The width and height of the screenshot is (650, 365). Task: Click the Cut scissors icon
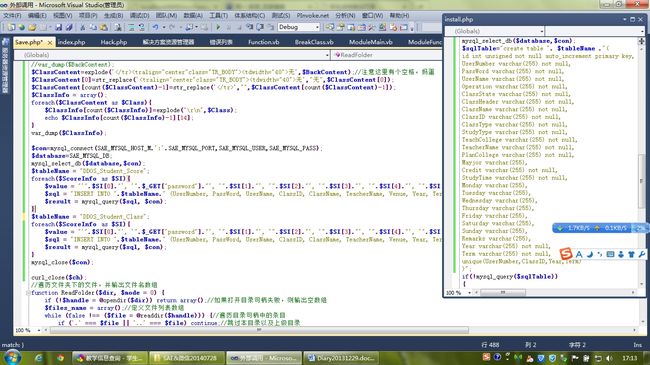[82, 27]
